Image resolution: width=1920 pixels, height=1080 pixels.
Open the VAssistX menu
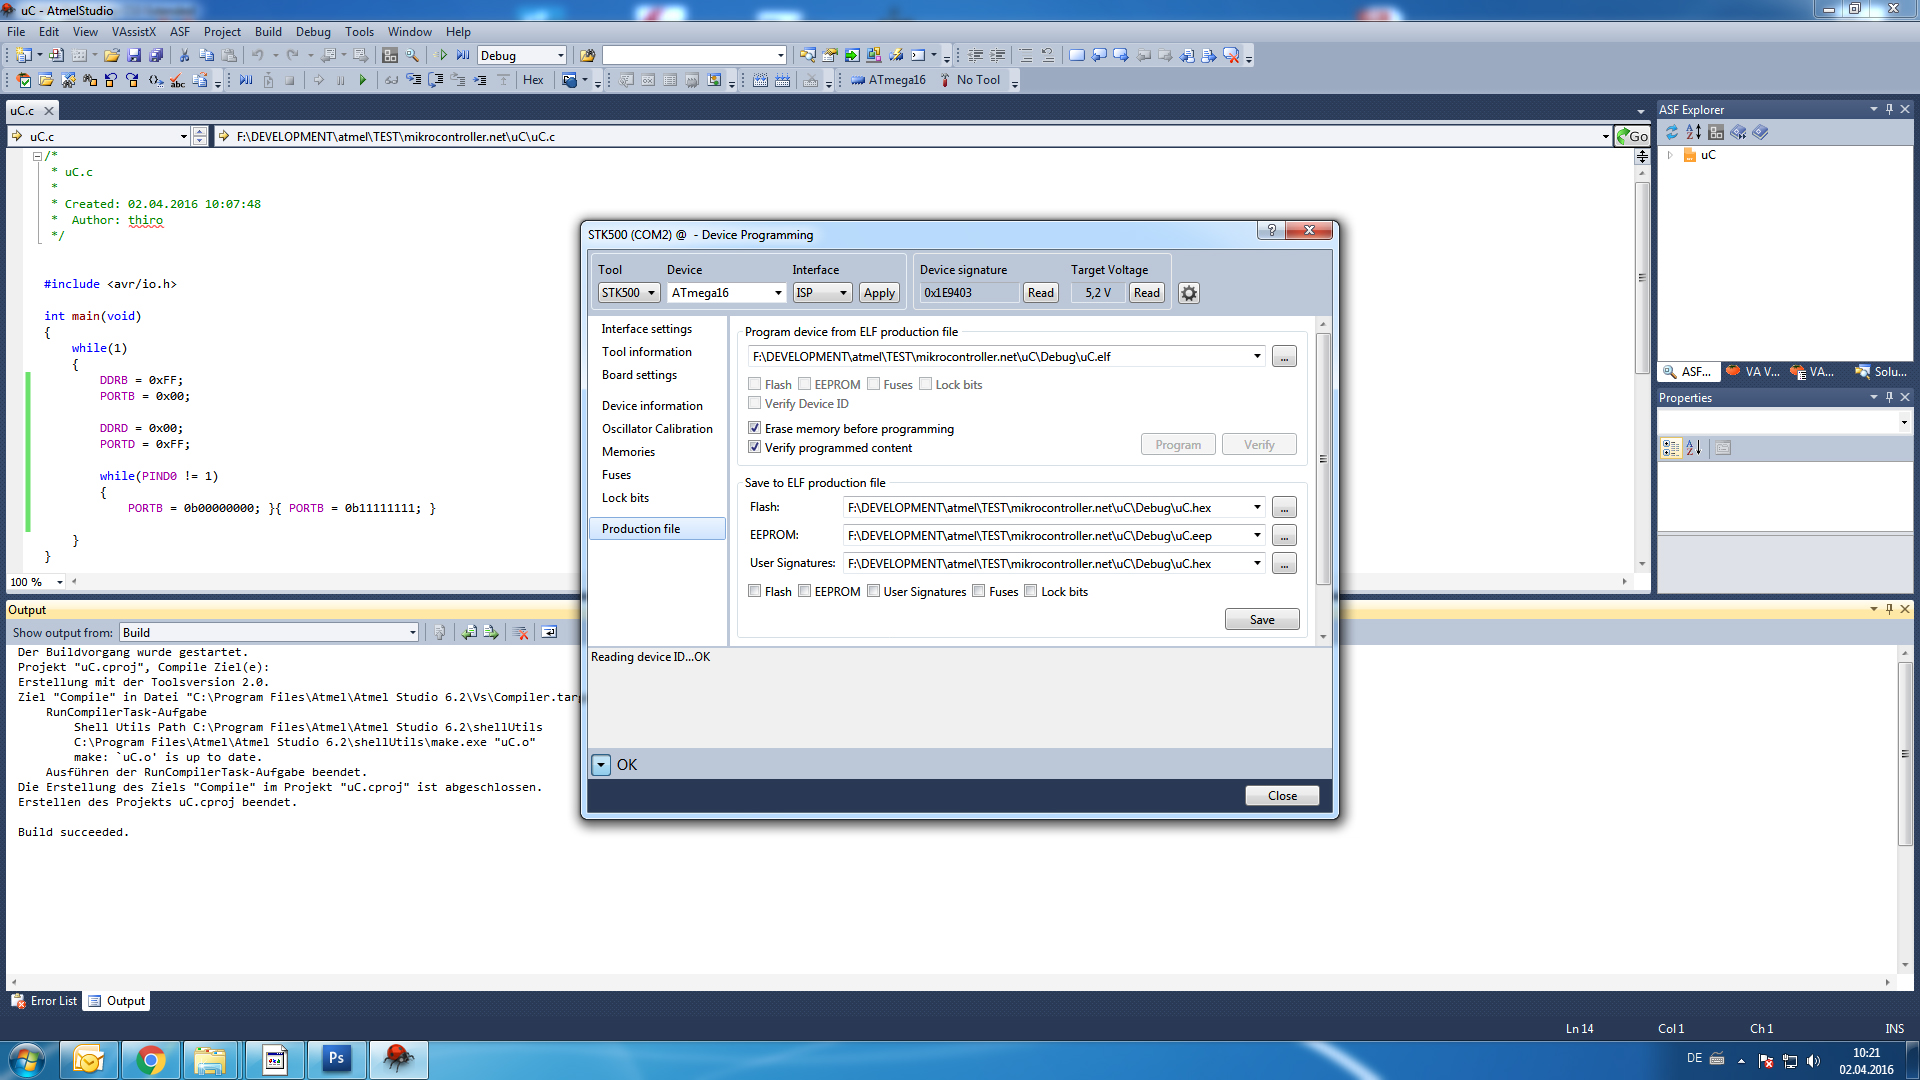(x=133, y=32)
